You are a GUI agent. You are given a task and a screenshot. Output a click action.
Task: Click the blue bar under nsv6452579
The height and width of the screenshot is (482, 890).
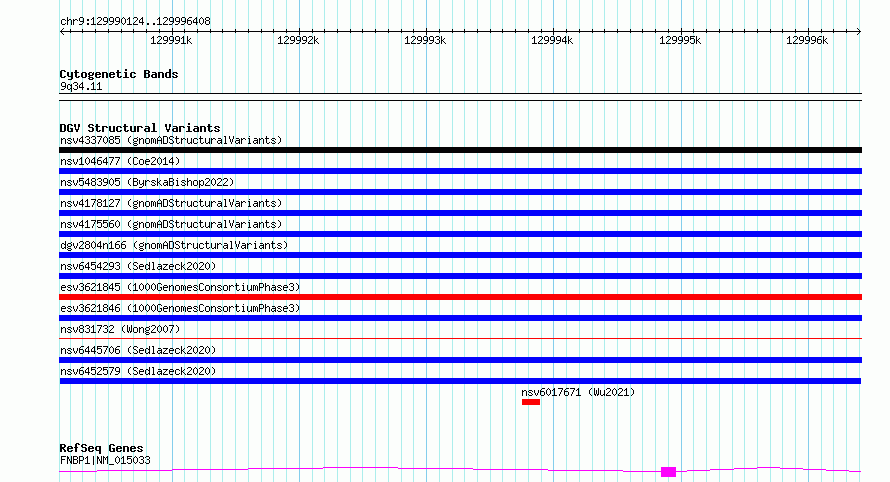click(x=460, y=381)
